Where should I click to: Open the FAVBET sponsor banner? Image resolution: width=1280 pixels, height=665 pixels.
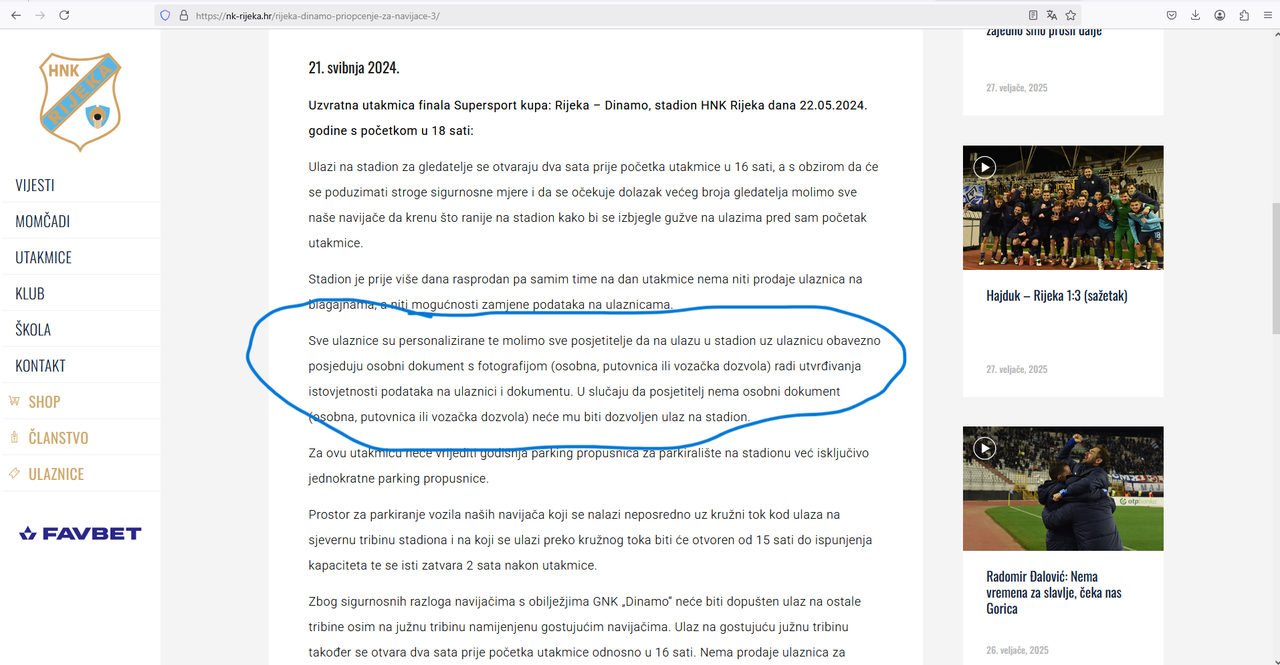(80, 533)
